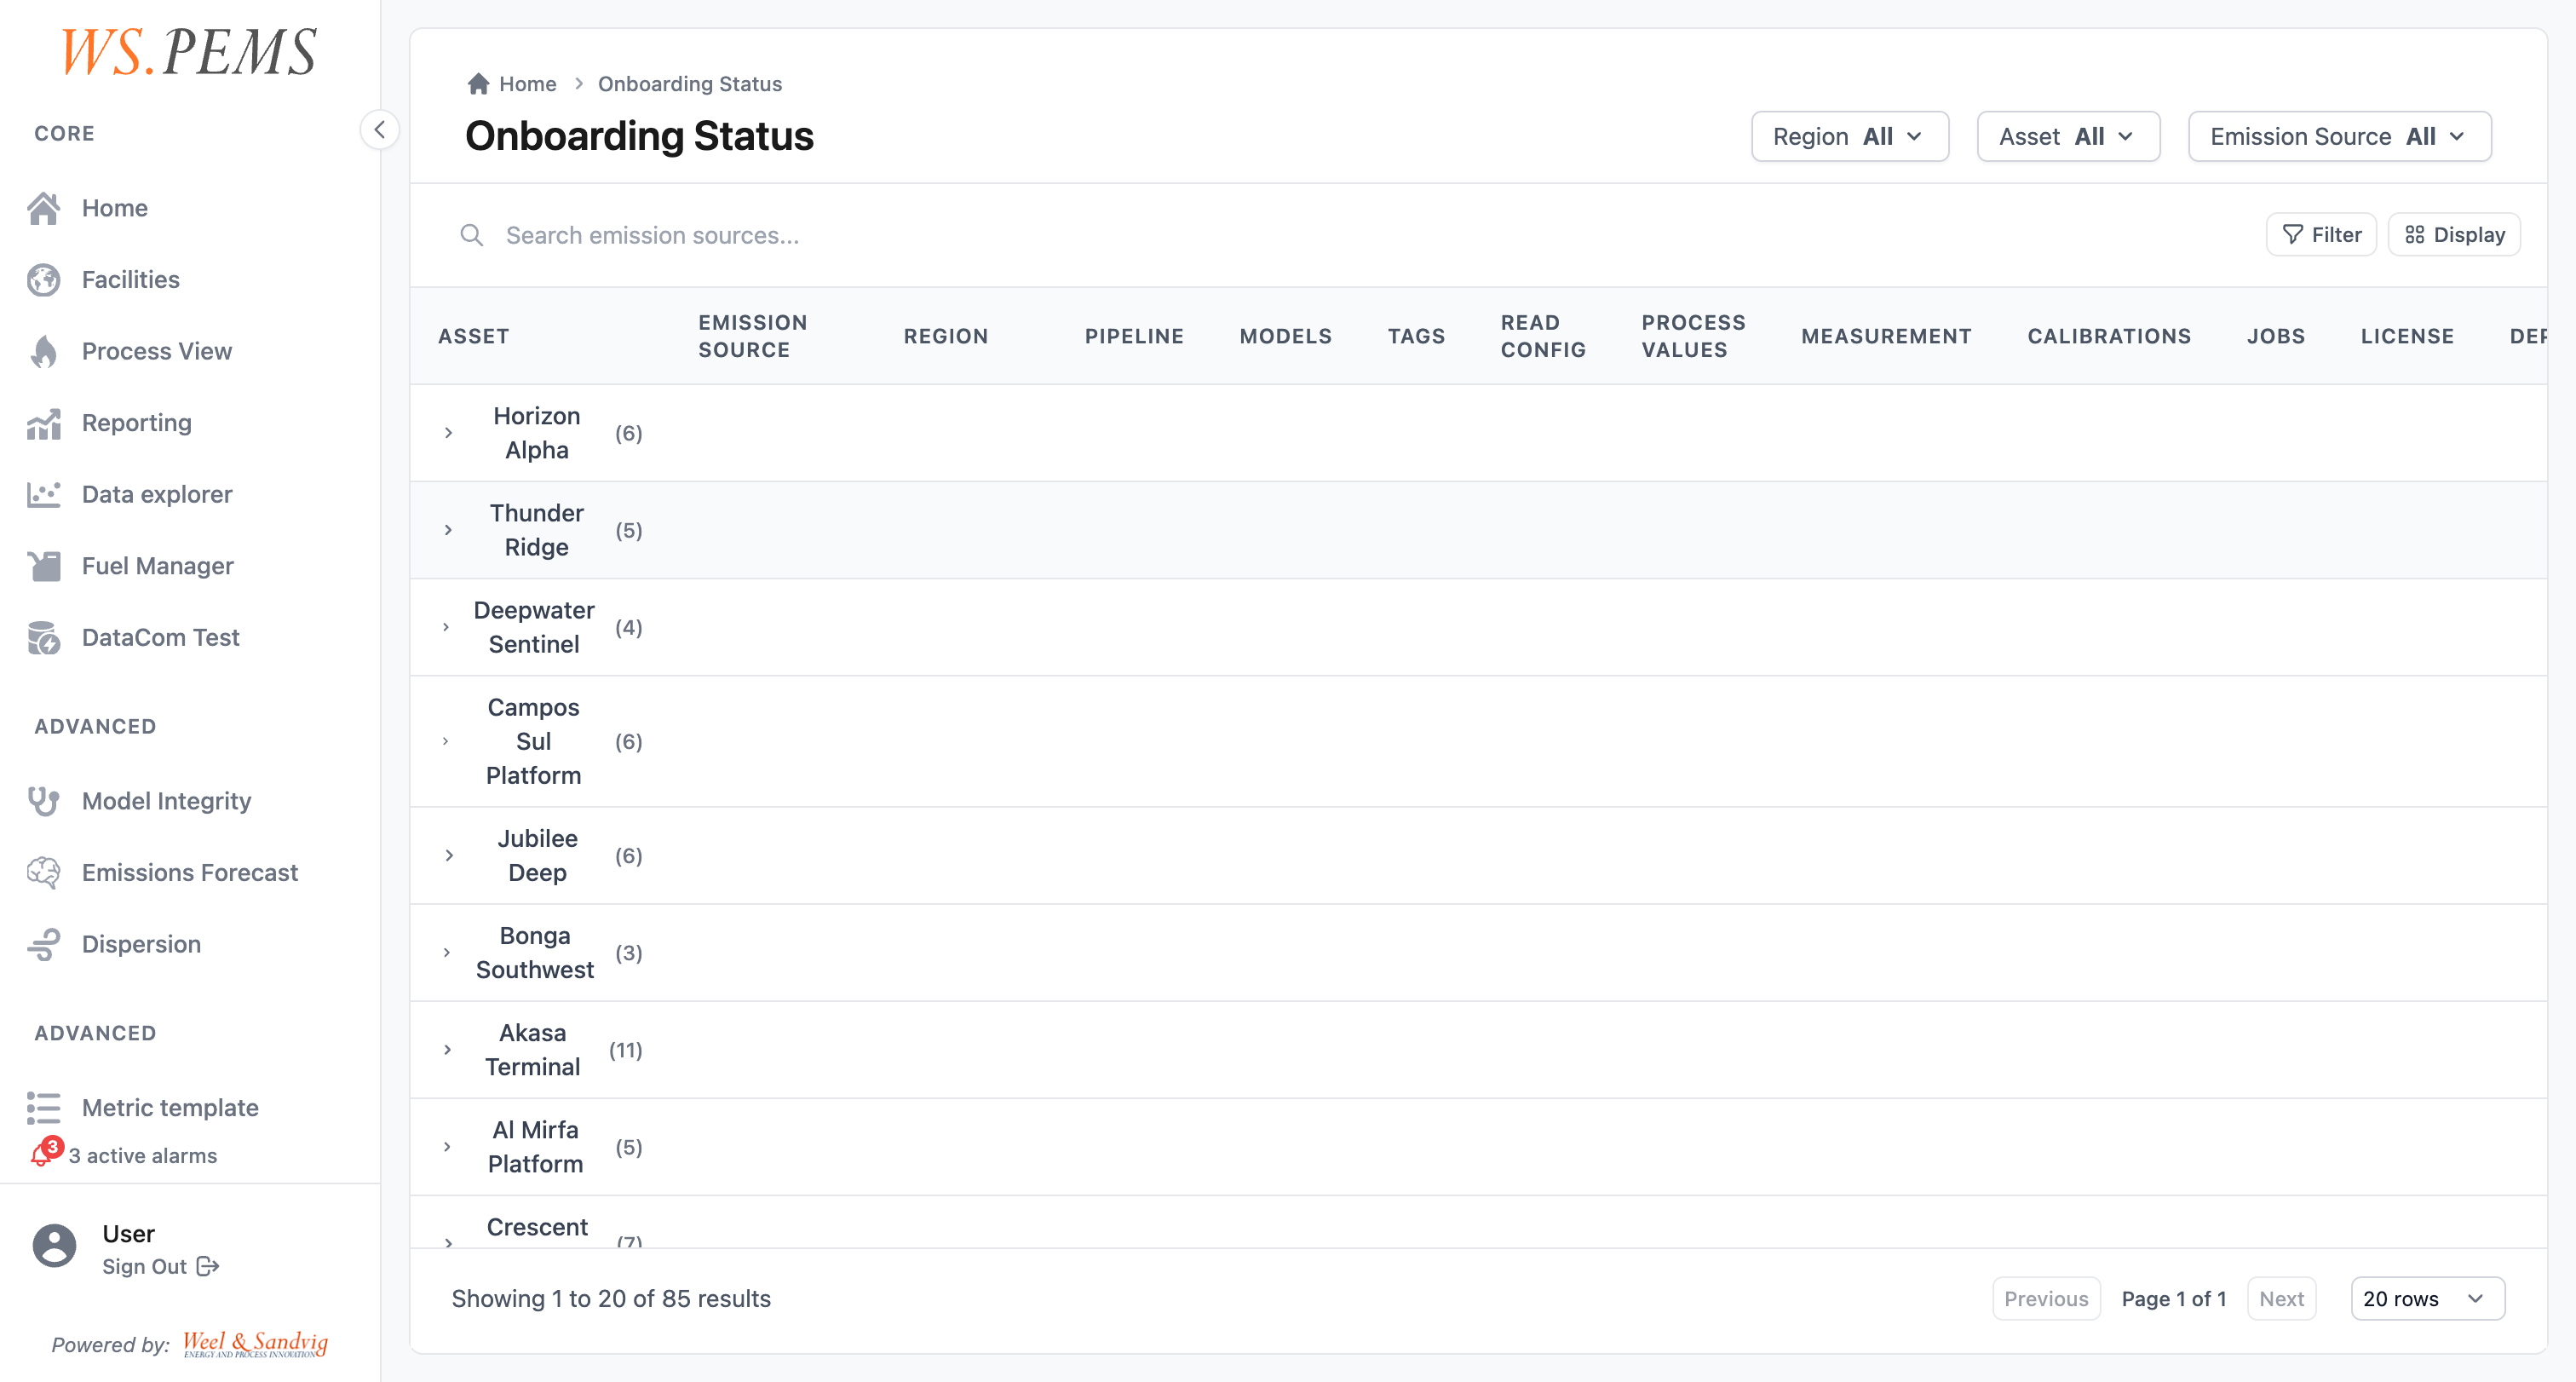Click the EMISSION SOURCE column header
The height and width of the screenshot is (1382, 2576).
753,336
